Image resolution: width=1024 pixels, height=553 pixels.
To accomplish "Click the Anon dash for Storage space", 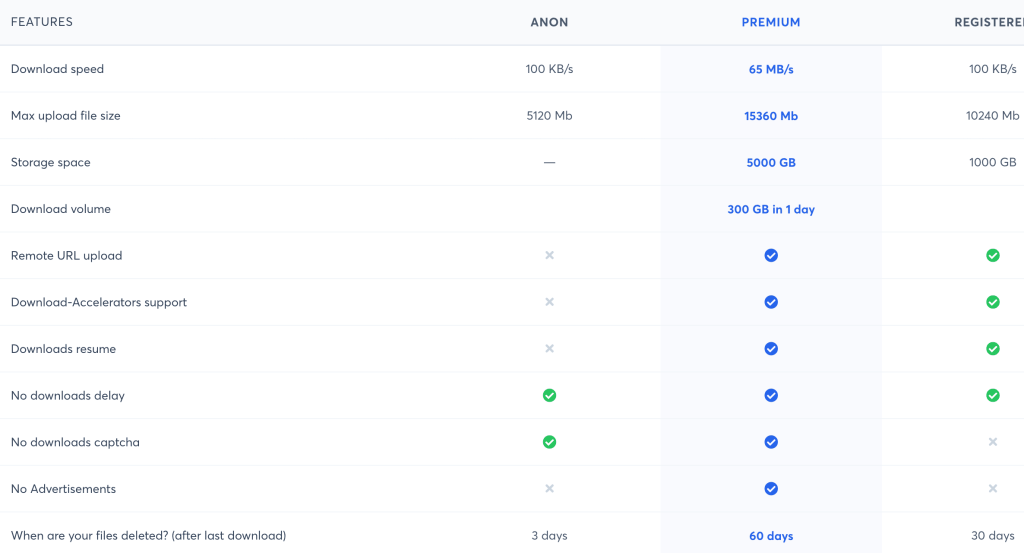I will [549, 162].
